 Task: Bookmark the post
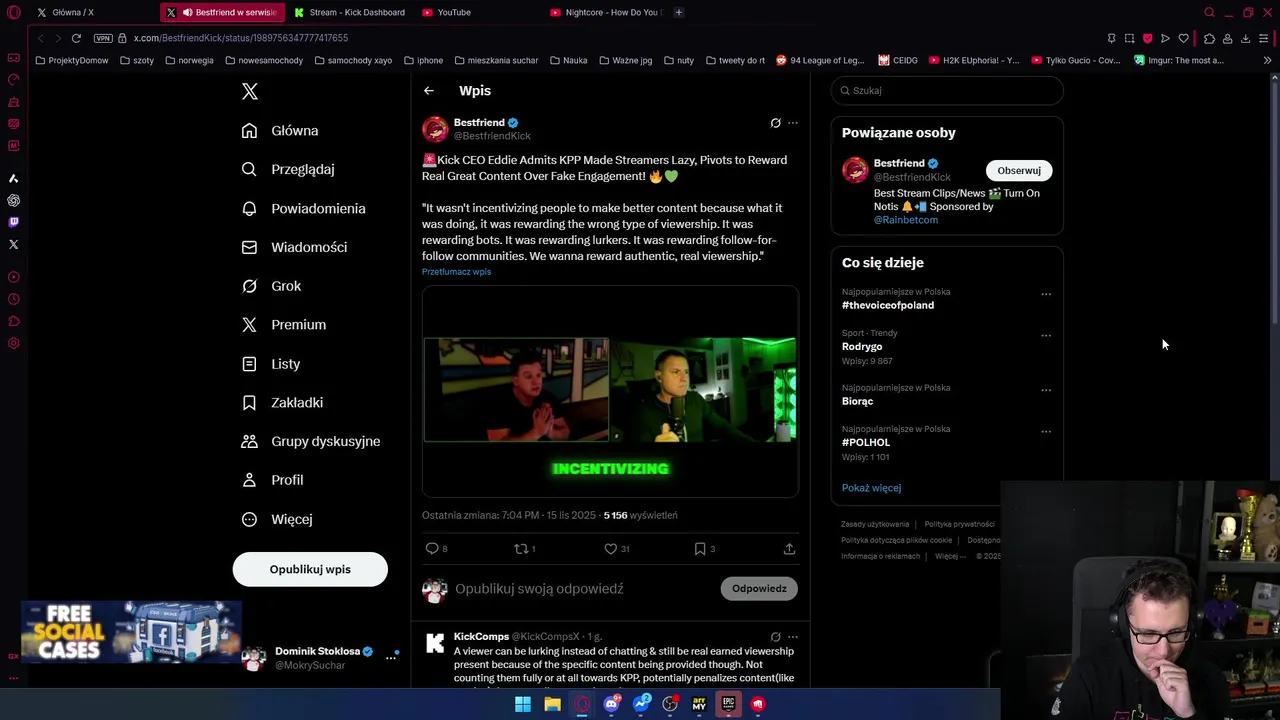(700, 548)
